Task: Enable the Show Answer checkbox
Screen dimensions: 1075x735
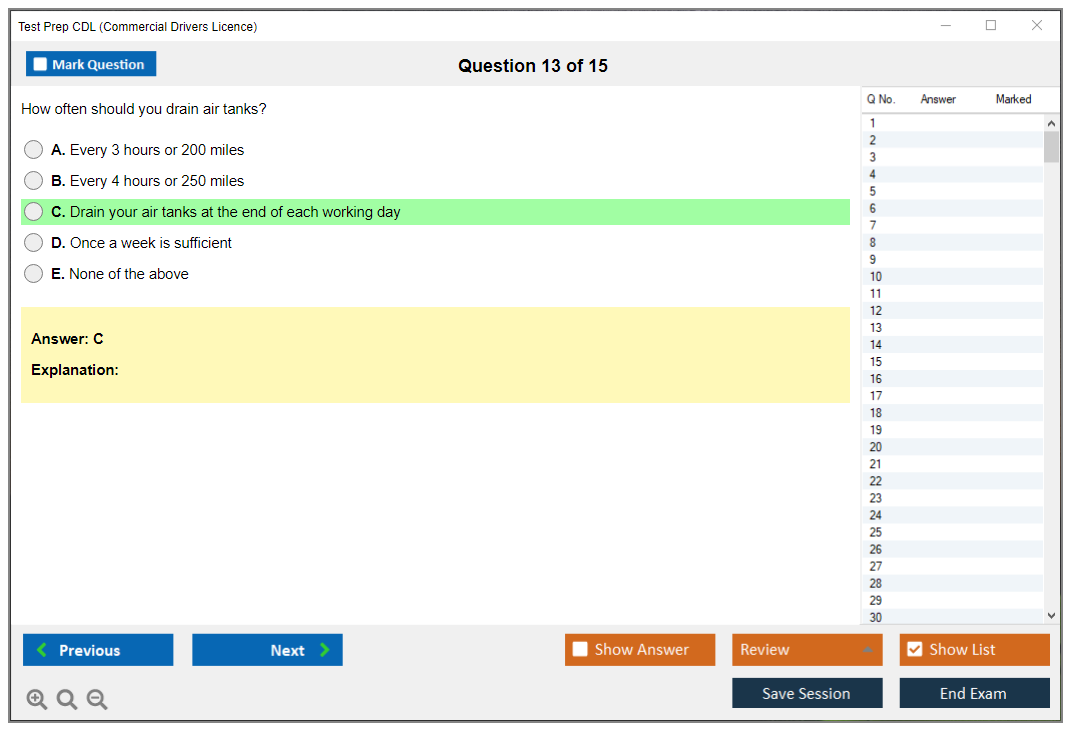Action: (x=580, y=650)
